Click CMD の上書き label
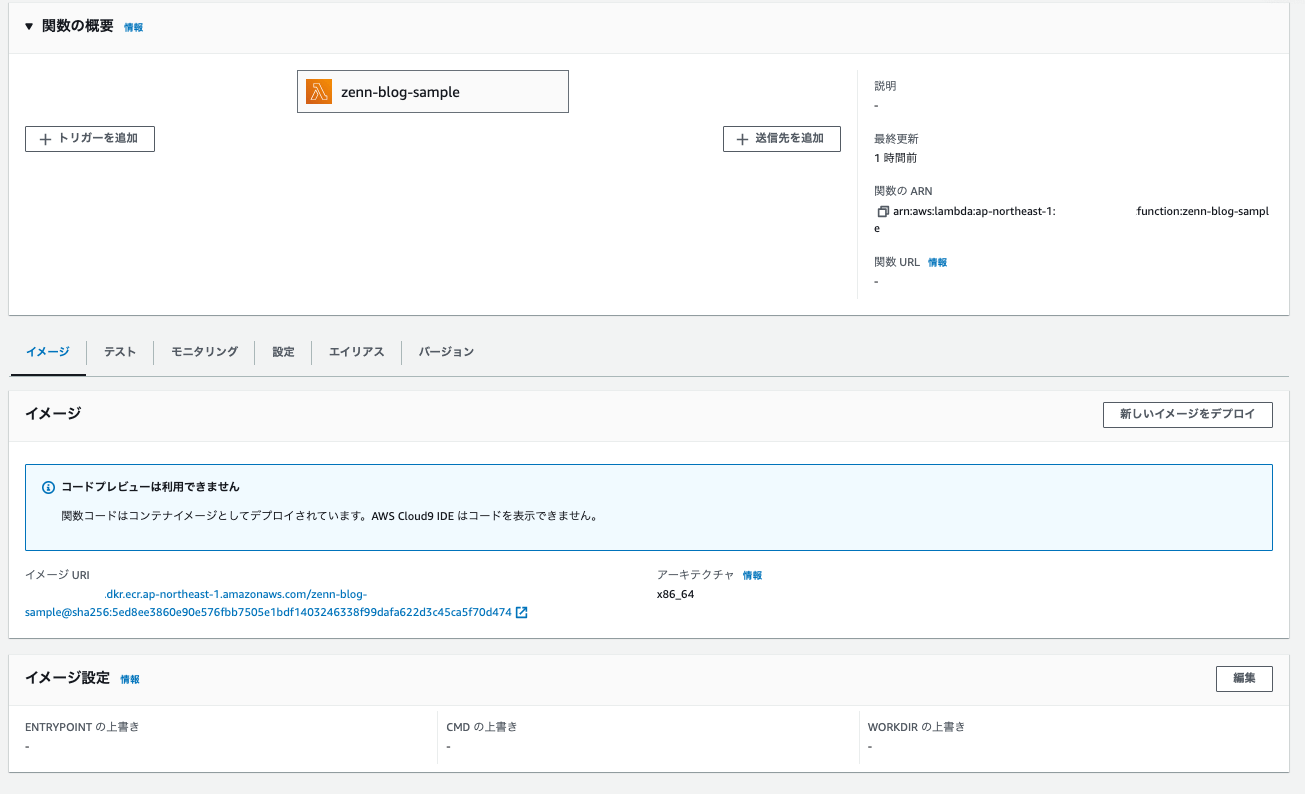 click(482, 727)
